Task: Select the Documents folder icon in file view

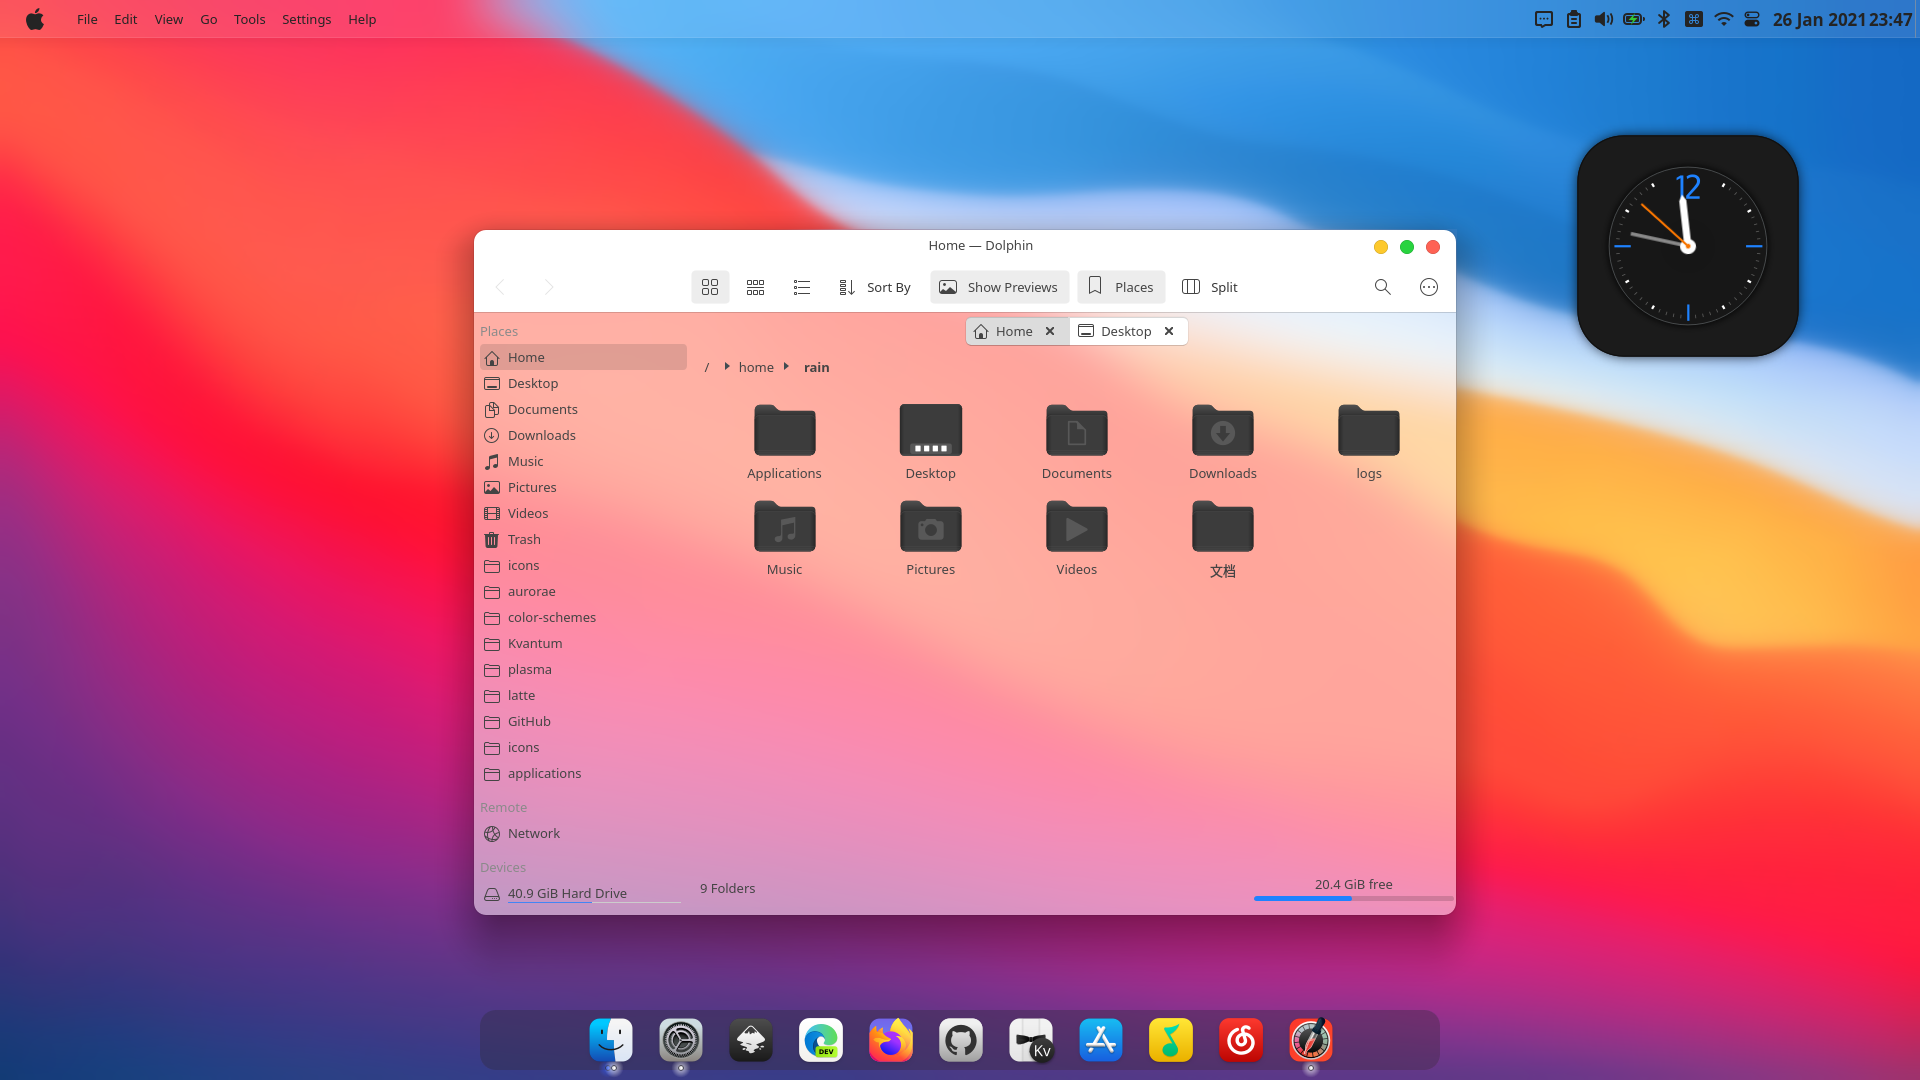Action: [1077, 430]
